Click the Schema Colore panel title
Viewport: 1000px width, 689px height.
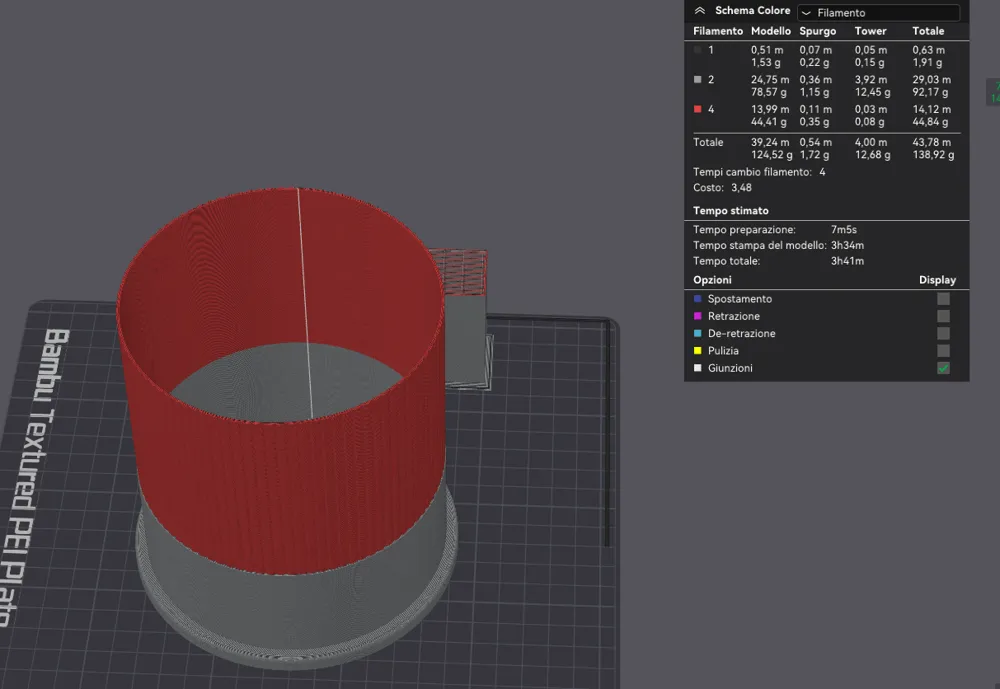pos(752,10)
